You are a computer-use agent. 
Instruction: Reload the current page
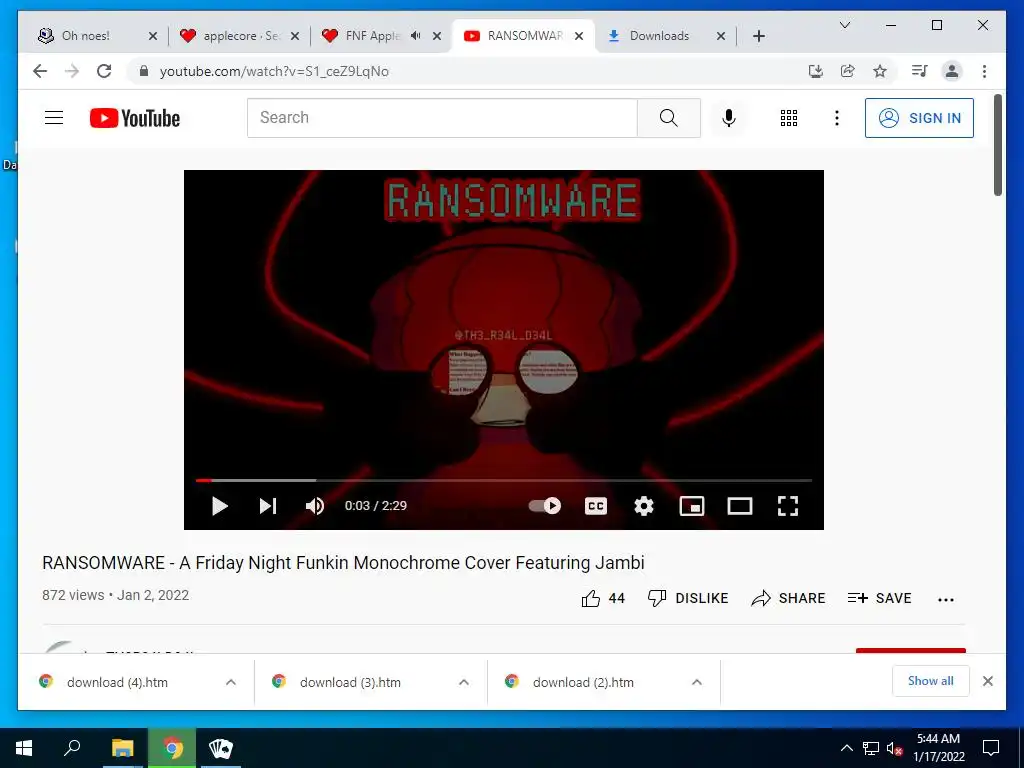click(104, 71)
